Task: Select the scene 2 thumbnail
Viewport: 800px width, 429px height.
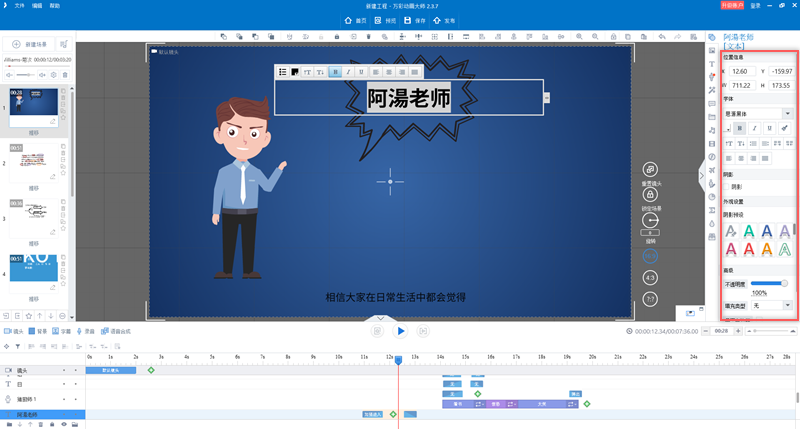Action: point(34,163)
